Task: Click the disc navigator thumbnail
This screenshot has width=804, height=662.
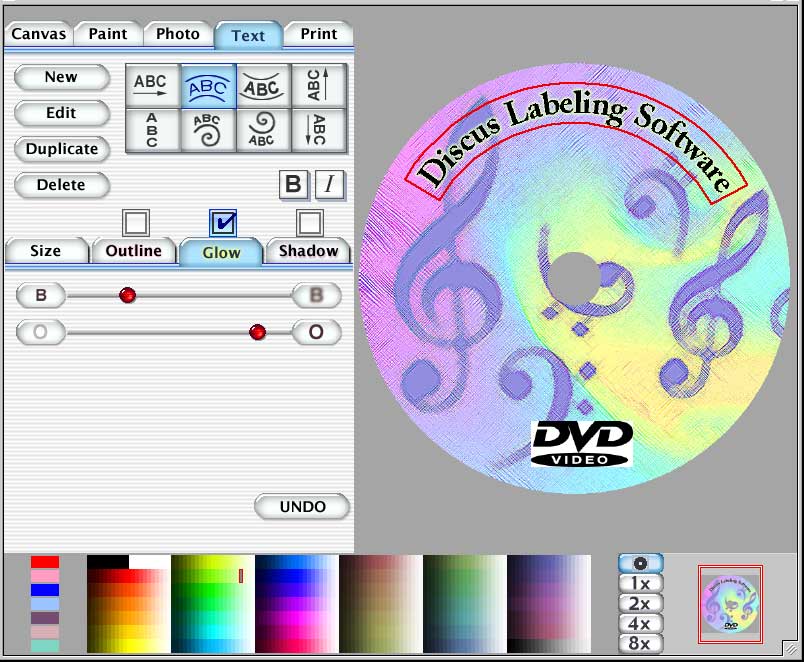Action: click(x=730, y=604)
